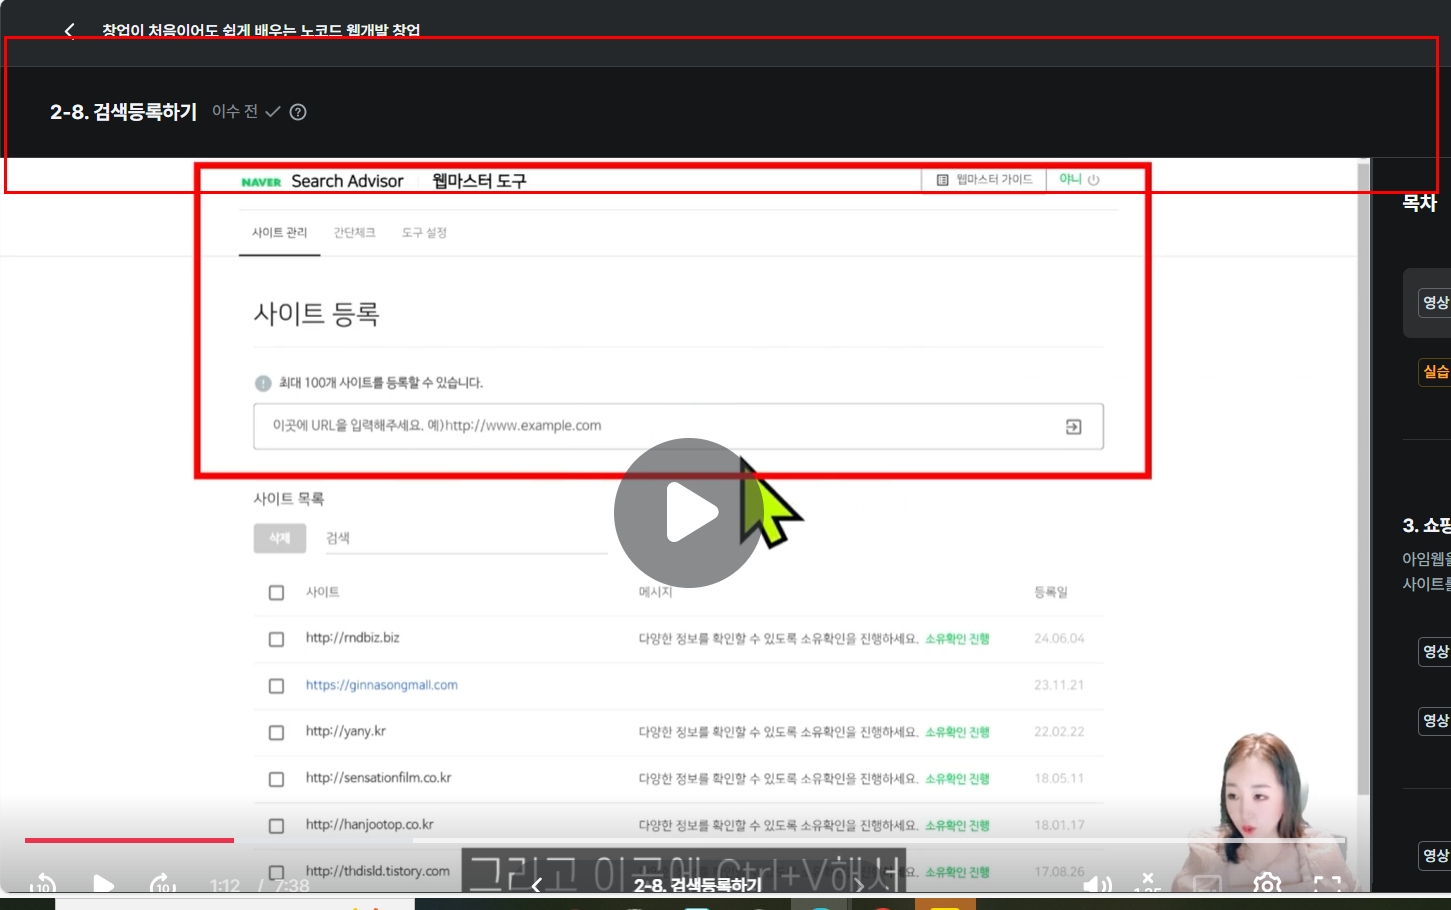The width and height of the screenshot is (1451, 910).
Task: Click the info icon beside 최대 100개 사이트
Action: point(263,383)
